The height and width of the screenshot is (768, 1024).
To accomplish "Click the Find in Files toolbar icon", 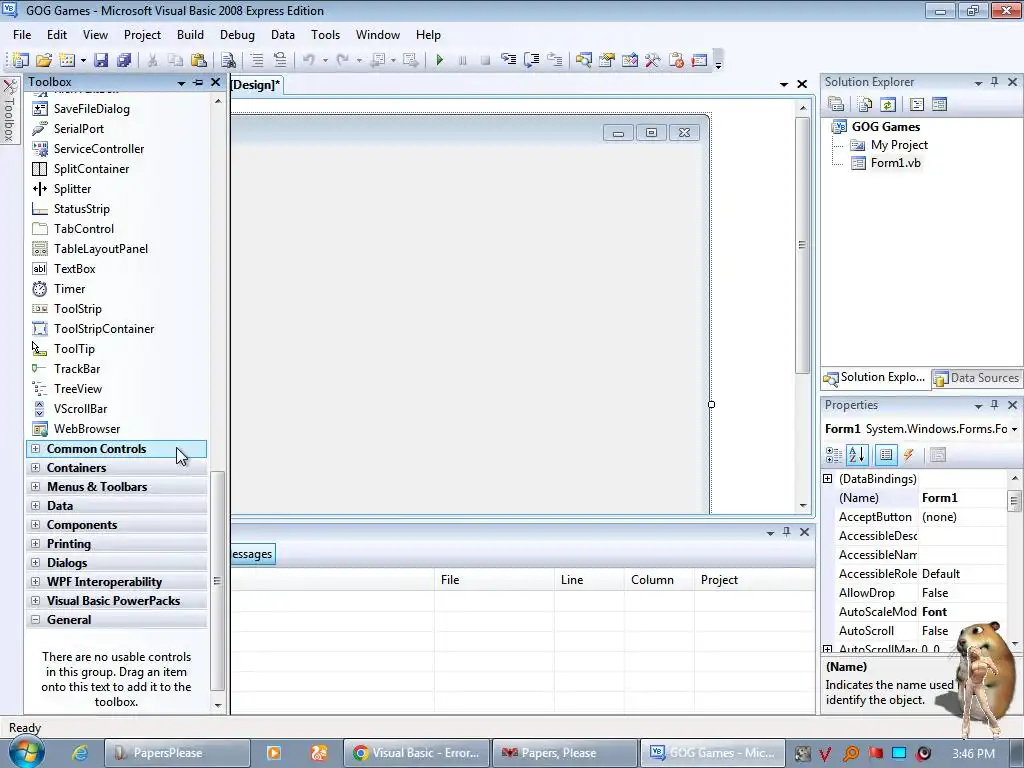I will pos(229,60).
